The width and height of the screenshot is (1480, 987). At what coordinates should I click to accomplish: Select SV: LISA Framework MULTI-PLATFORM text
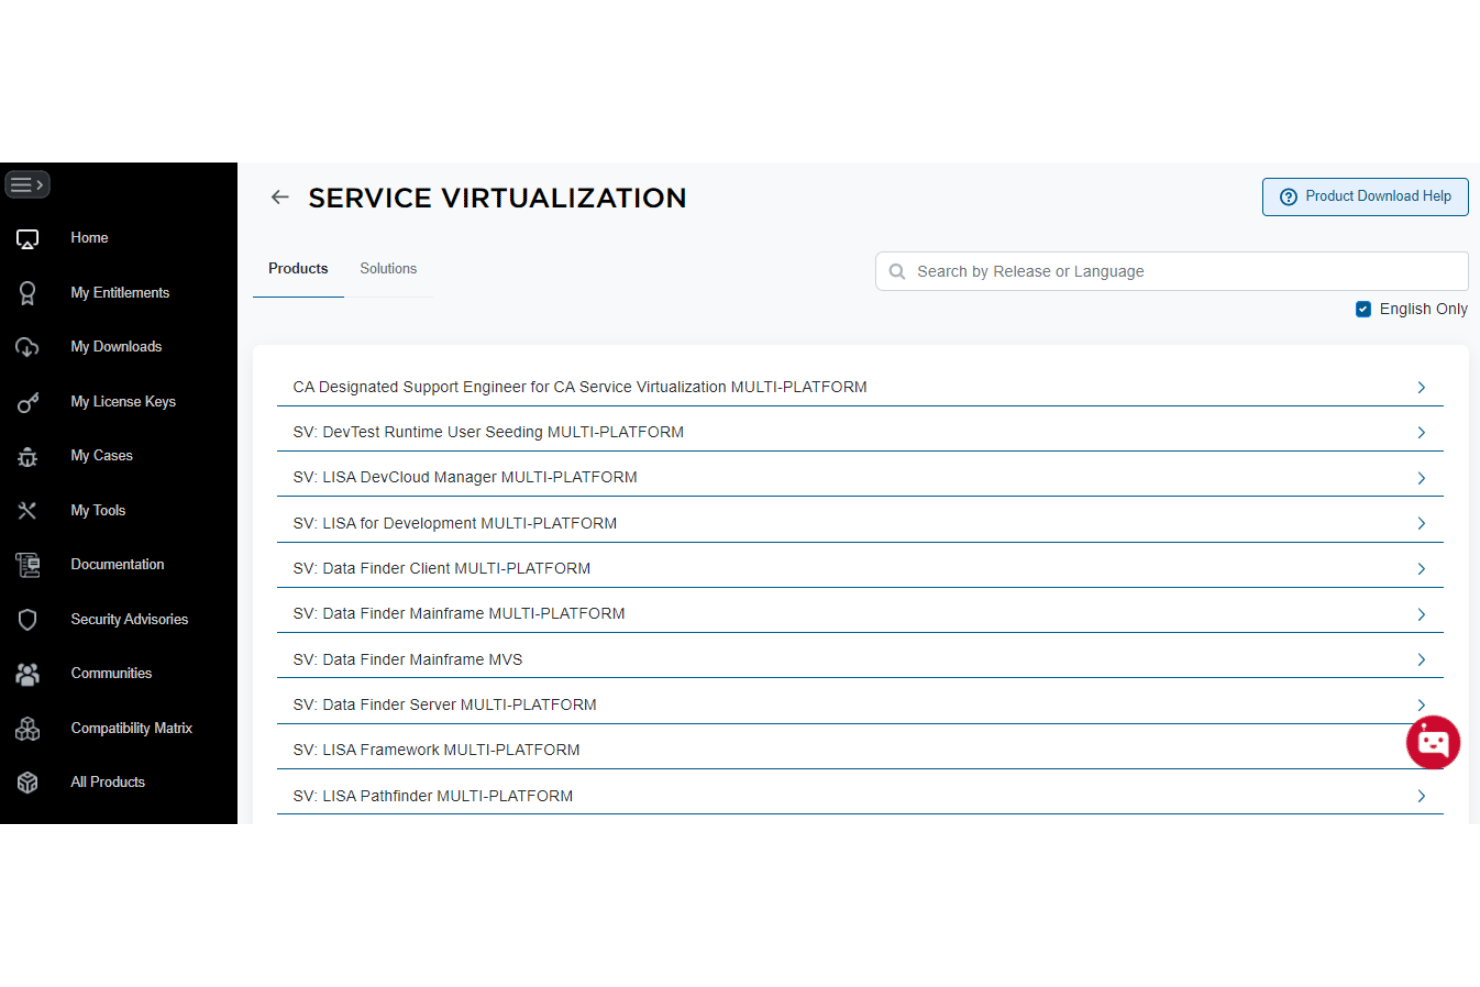pos(436,750)
